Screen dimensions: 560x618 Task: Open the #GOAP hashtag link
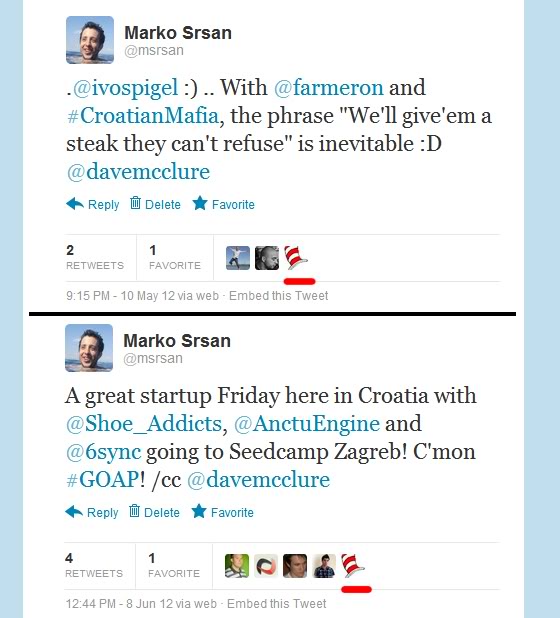point(102,480)
